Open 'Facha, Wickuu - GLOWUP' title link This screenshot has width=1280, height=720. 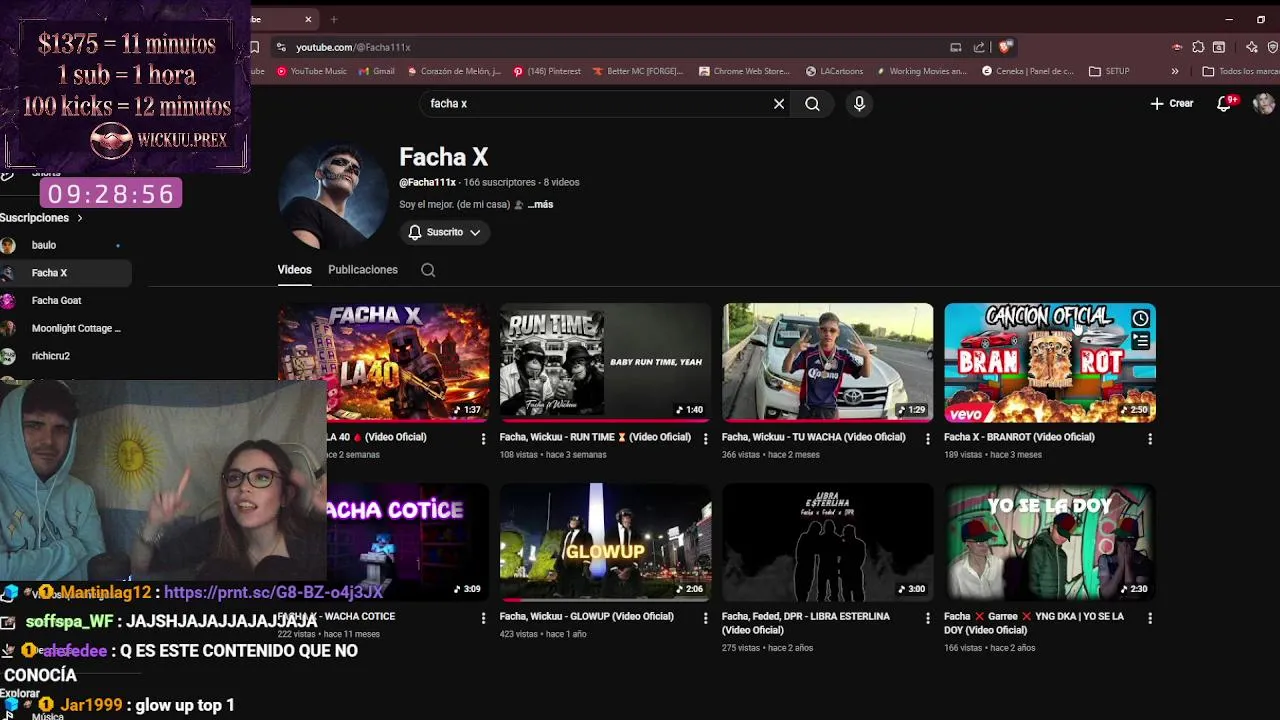(x=586, y=617)
